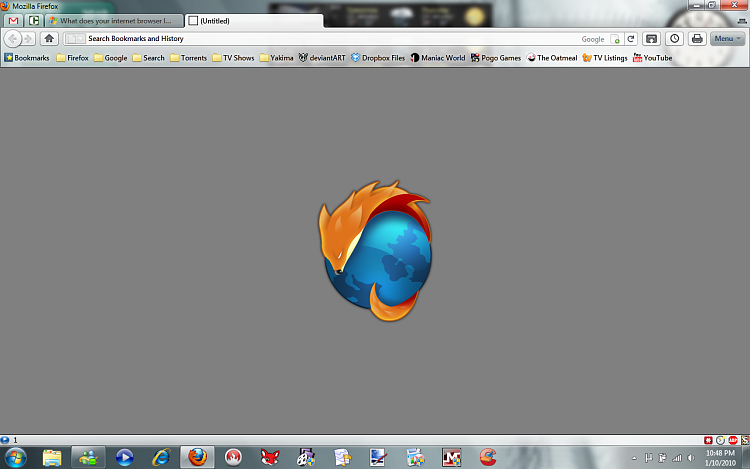This screenshot has height=469, width=750.
Task: Switch to the green pinned tab
Action: coord(33,21)
